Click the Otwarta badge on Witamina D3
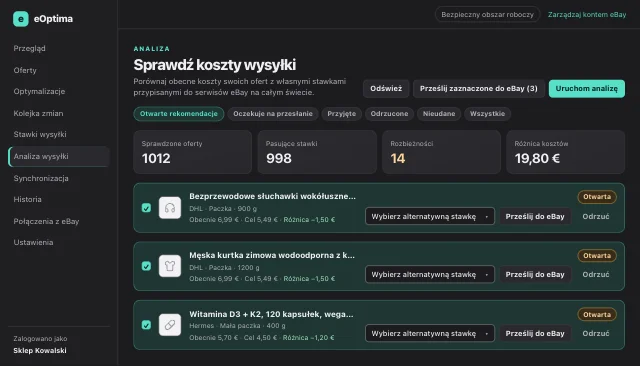This screenshot has height=366, width=640. point(597,315)
